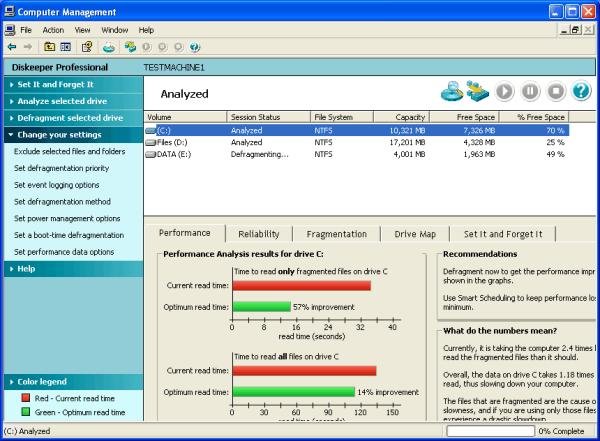Expand Analyze selected drive section

point(73,101)
